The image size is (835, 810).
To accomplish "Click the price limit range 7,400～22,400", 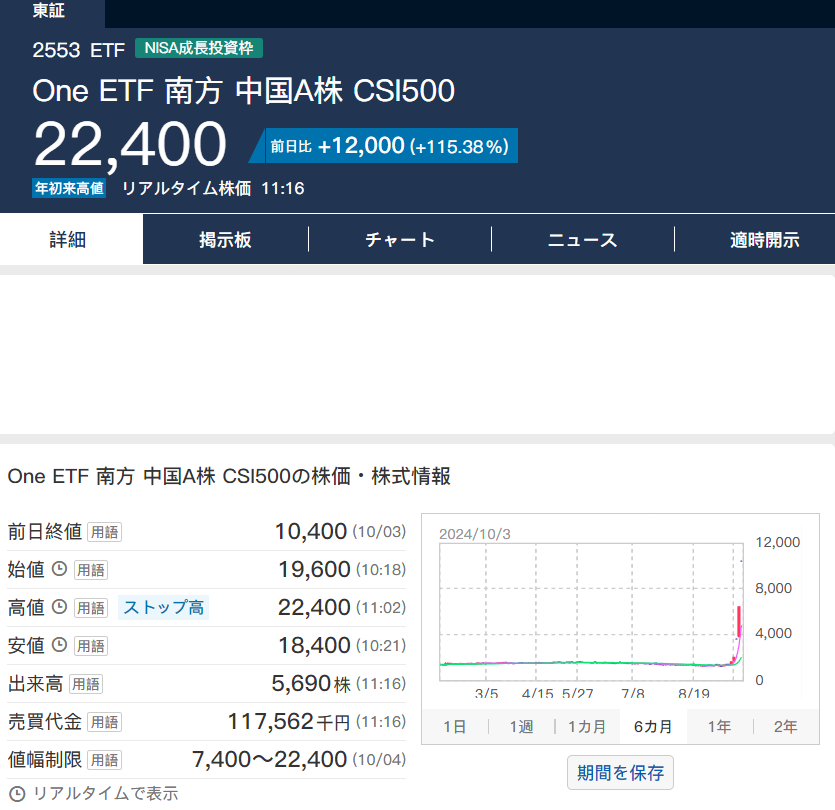I will (269, 759).
